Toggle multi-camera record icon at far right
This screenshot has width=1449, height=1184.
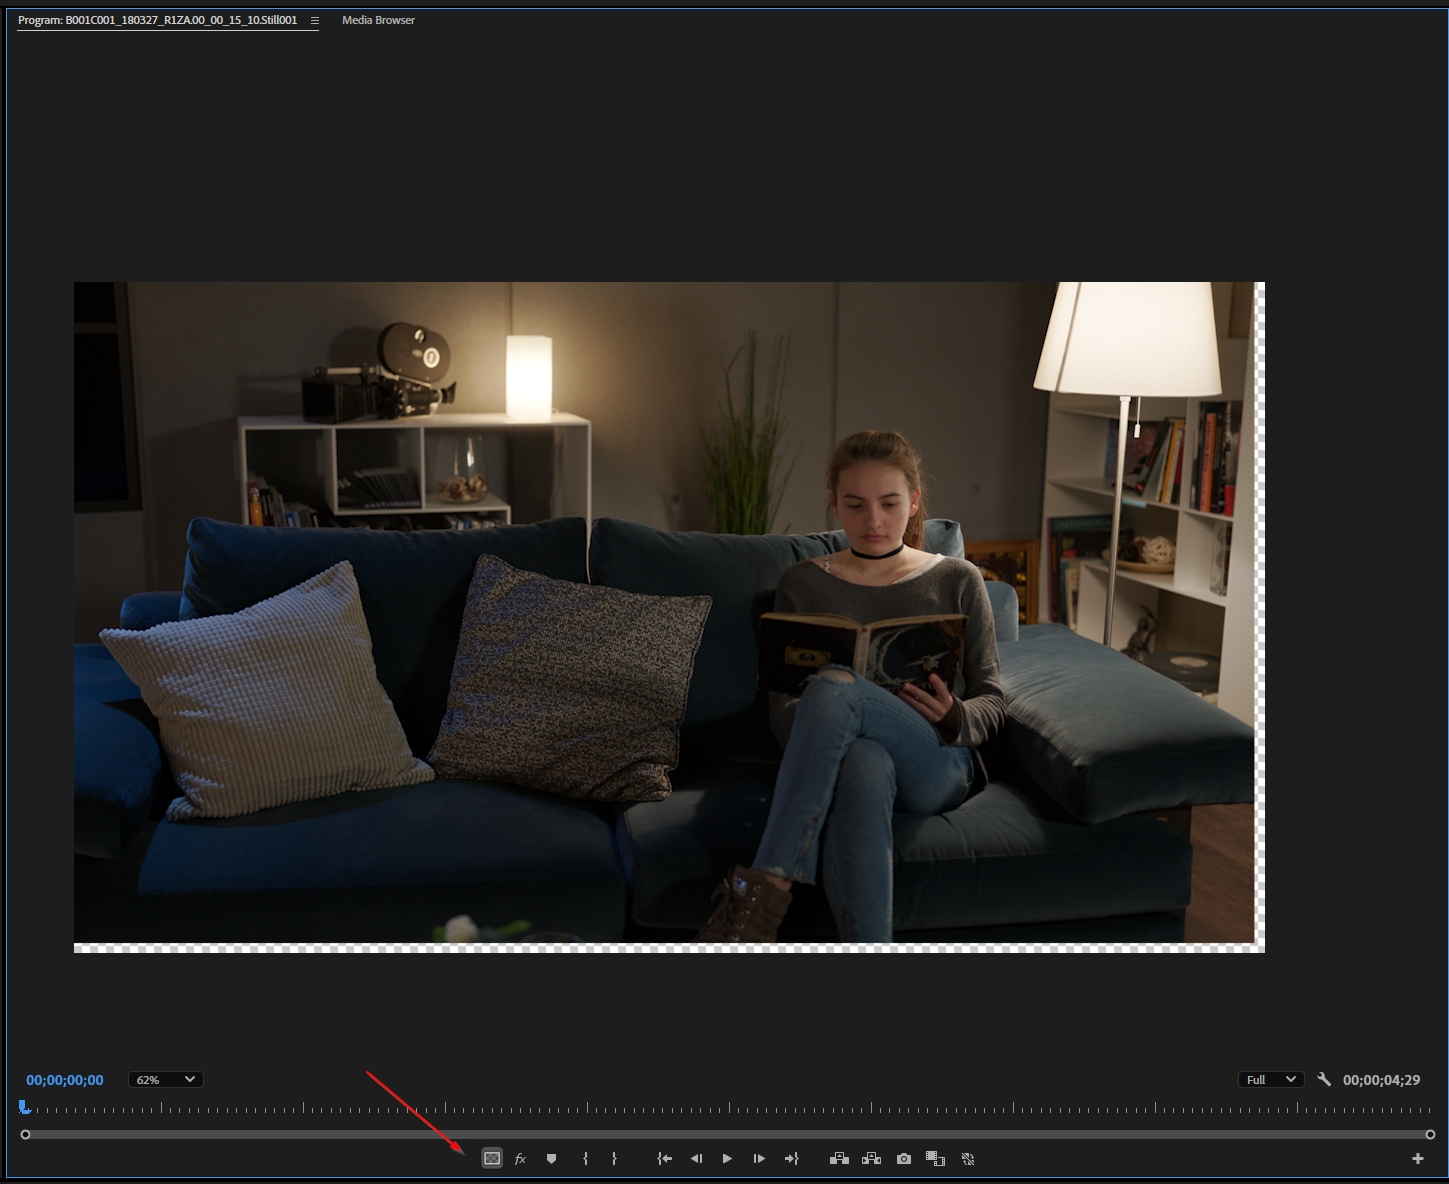(968, 1158)
